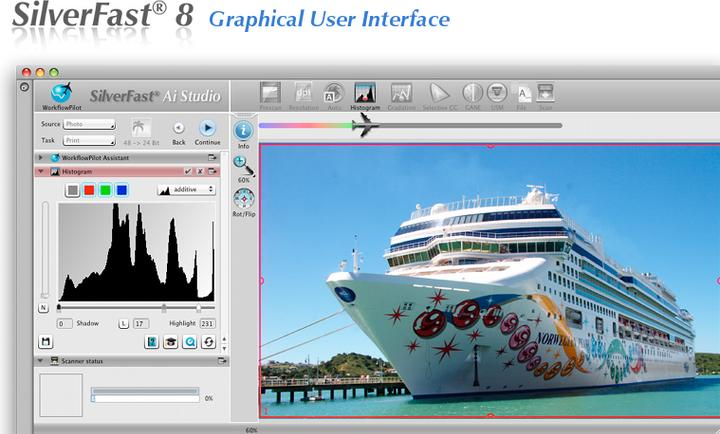The height and width of the screenshot is (434, 720).
Task: Open the Source dropdown
Action: coord(89,124)
